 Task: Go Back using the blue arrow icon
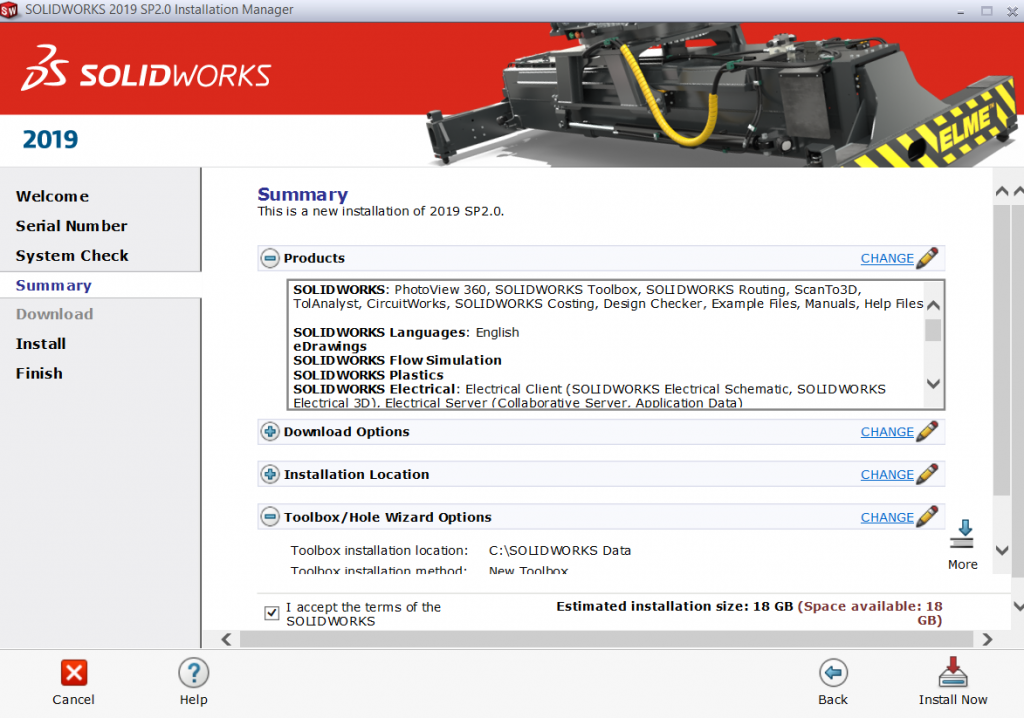833,673
